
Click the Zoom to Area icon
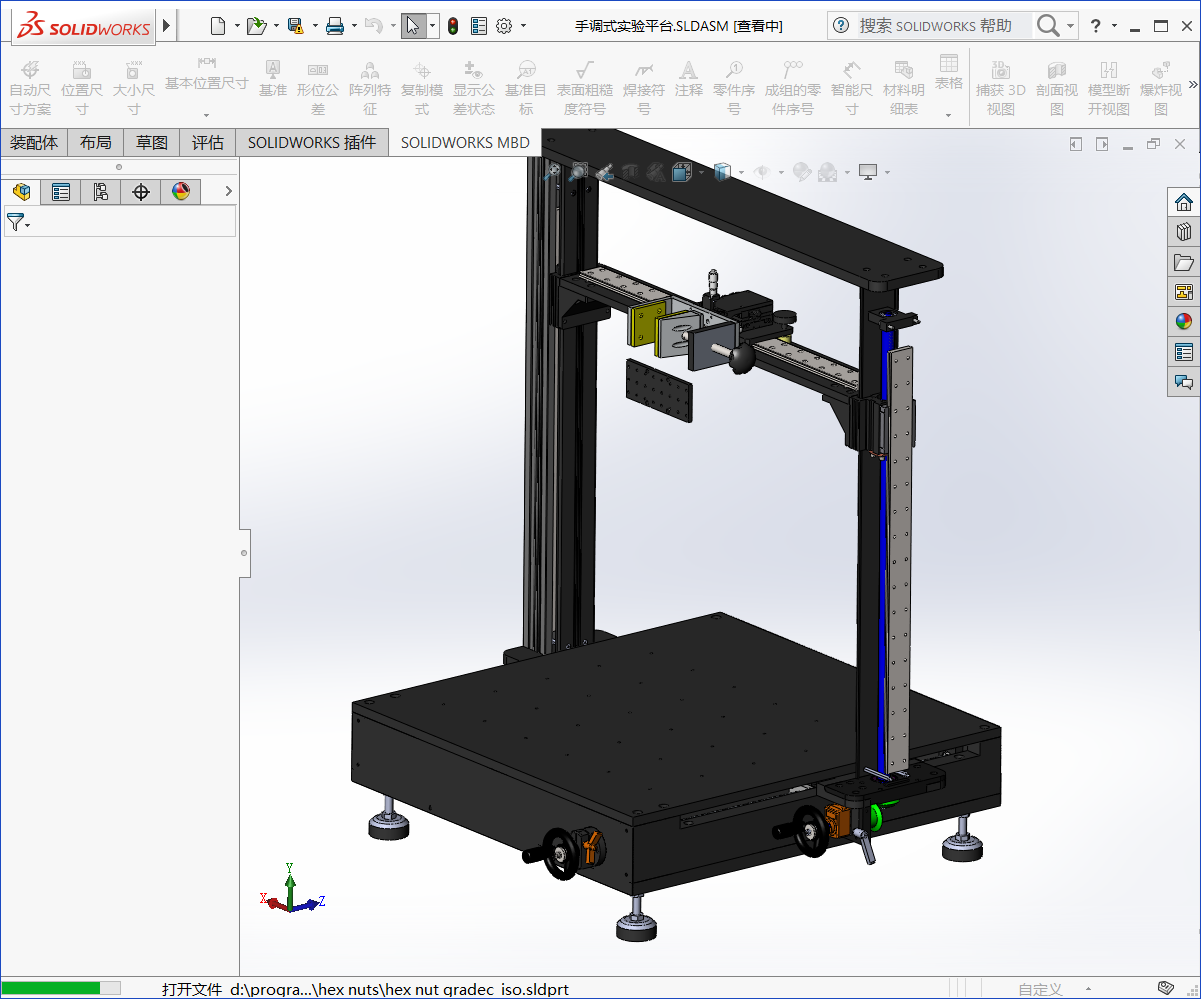(578, 172)
